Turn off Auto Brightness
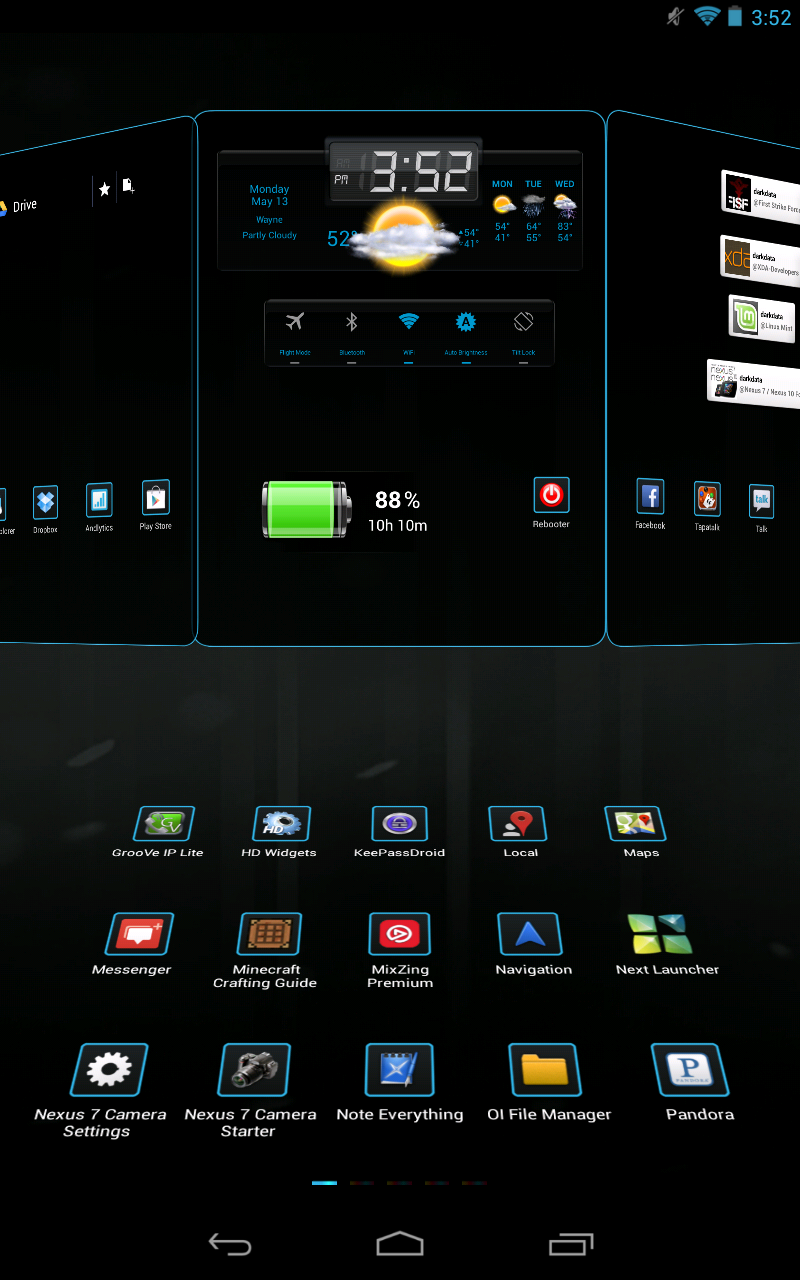The width and height of the screenshot is (800, 1280). pyautogui.click(x=465, y=322)
